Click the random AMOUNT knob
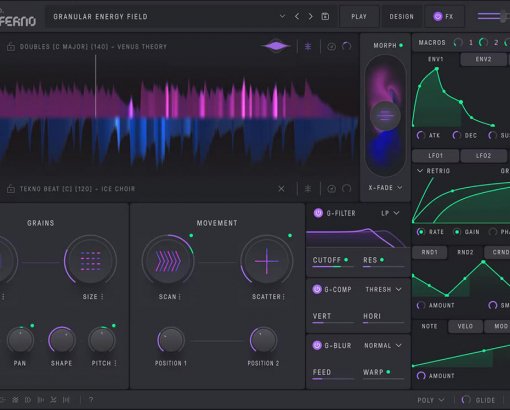Viewport: 510px width, 410px height. 421,305
